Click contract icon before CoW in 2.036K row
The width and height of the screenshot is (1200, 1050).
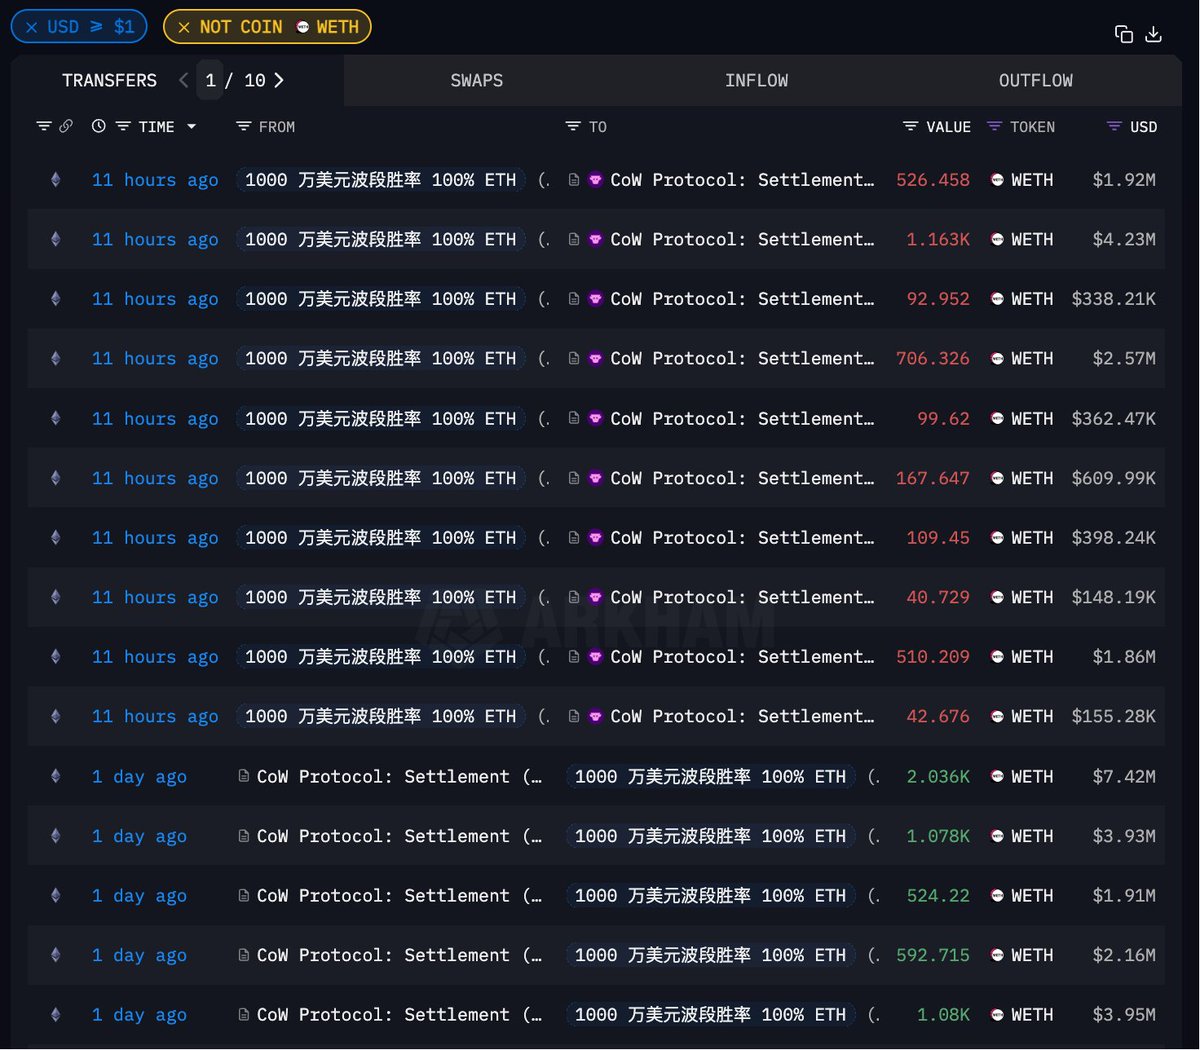tap(244, 776)
